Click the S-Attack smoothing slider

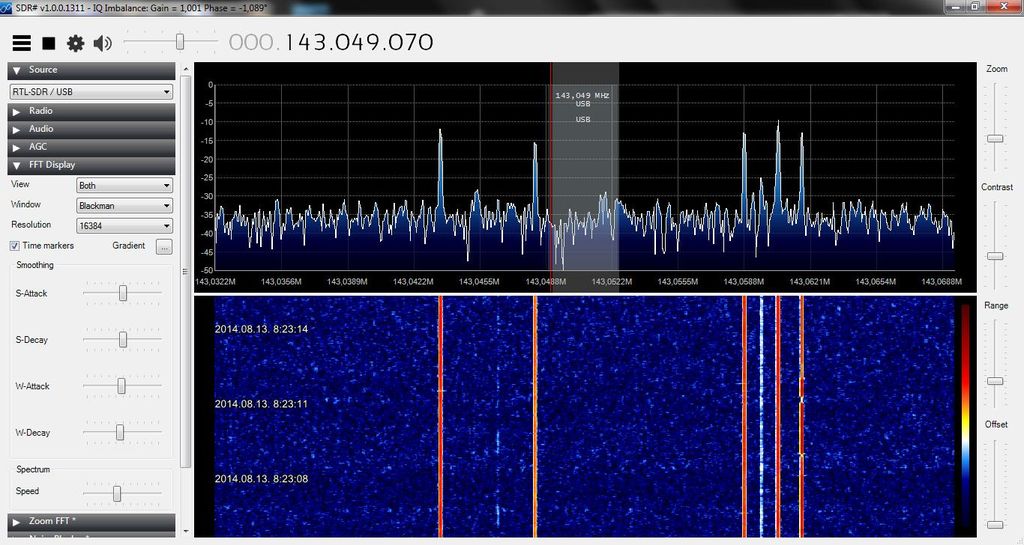pyautogui.click(x=123, y=293)
